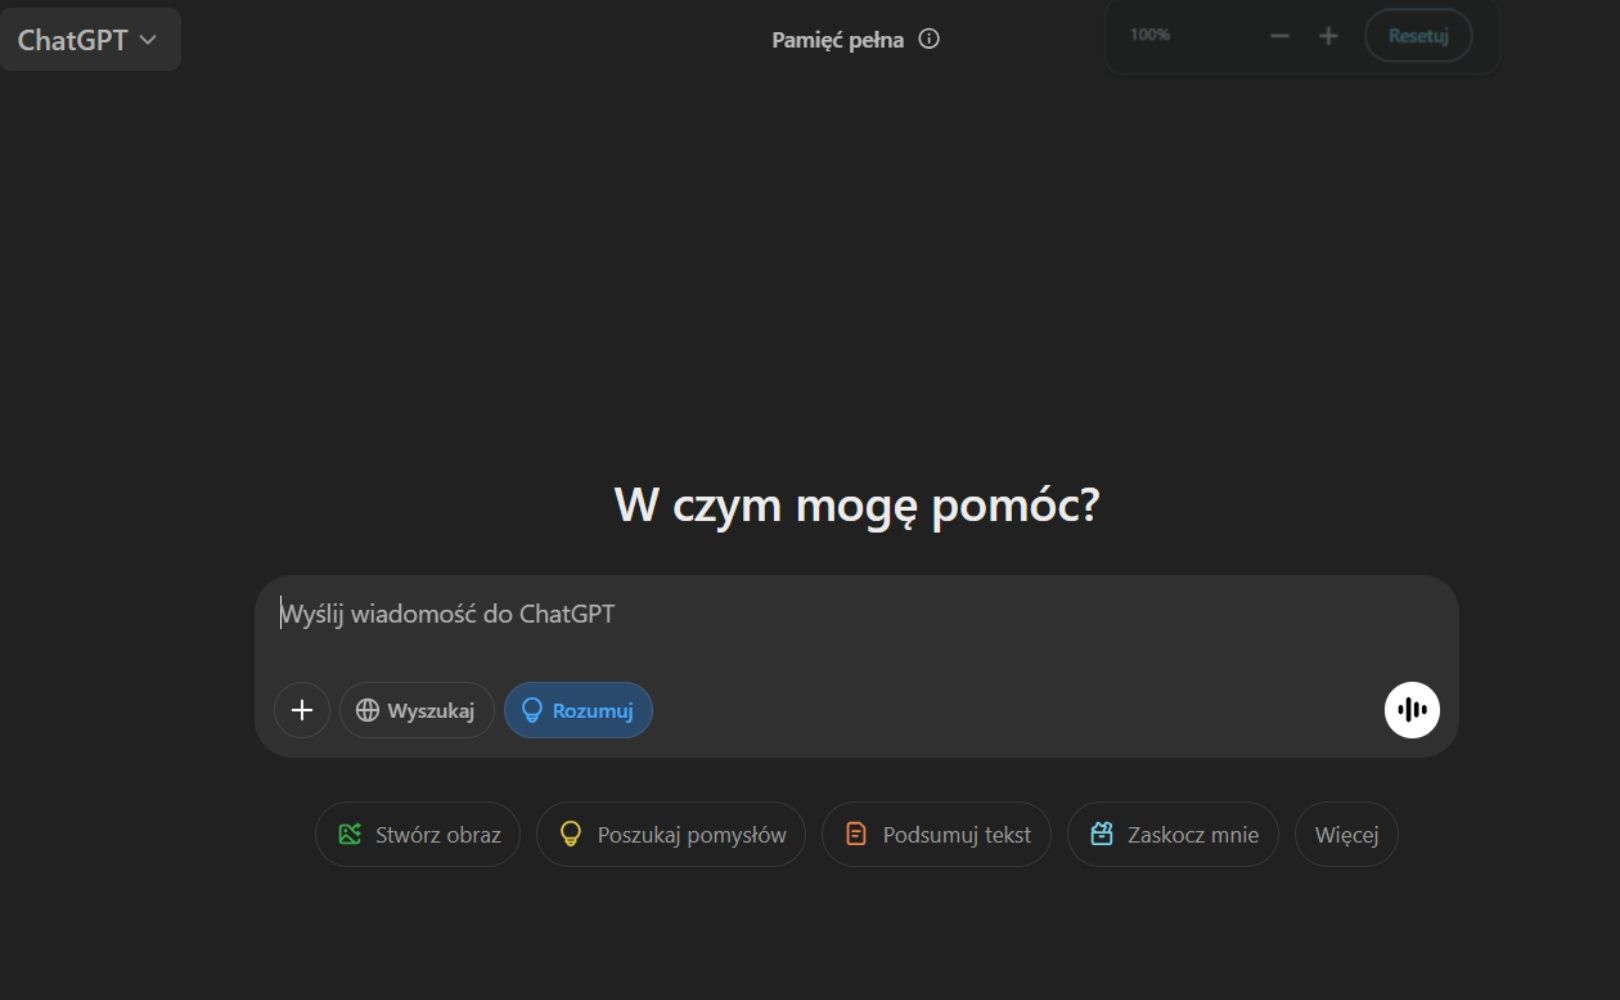Click the Pamięć pełna label
Image resolution: width=1620 pixels, height=1000 pixels.
(x=837, y=40)
